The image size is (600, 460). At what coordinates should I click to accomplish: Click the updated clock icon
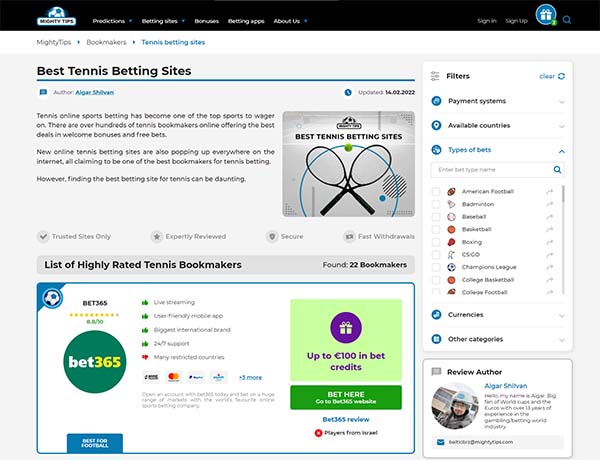[x=348, y=92]
